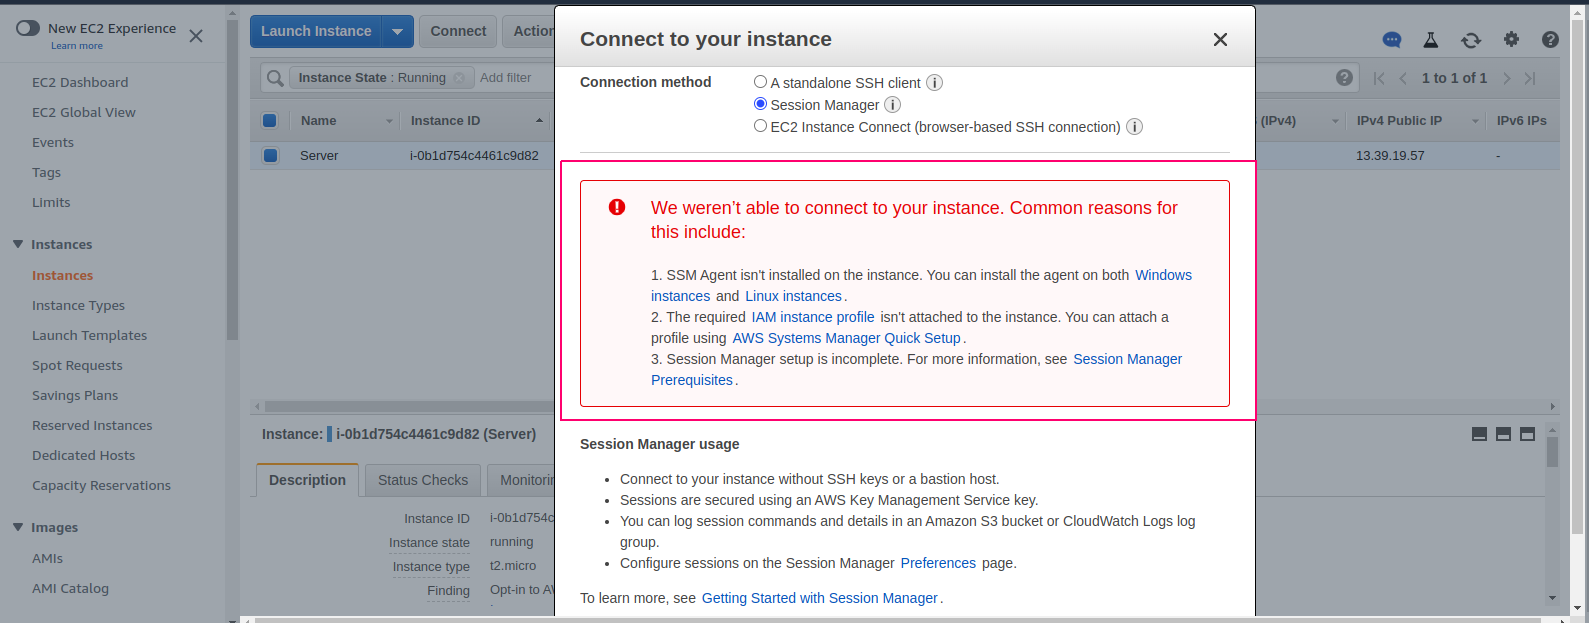Follow the Linux instances link
1589x623 pixels.
pos(793,296)
